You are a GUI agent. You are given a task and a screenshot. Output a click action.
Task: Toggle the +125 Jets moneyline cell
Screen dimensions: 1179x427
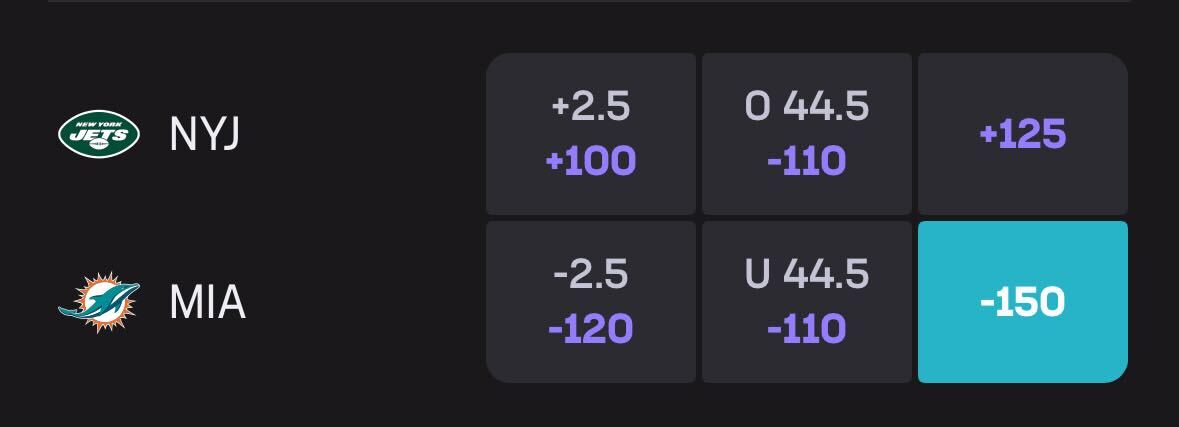(1022, 134)
